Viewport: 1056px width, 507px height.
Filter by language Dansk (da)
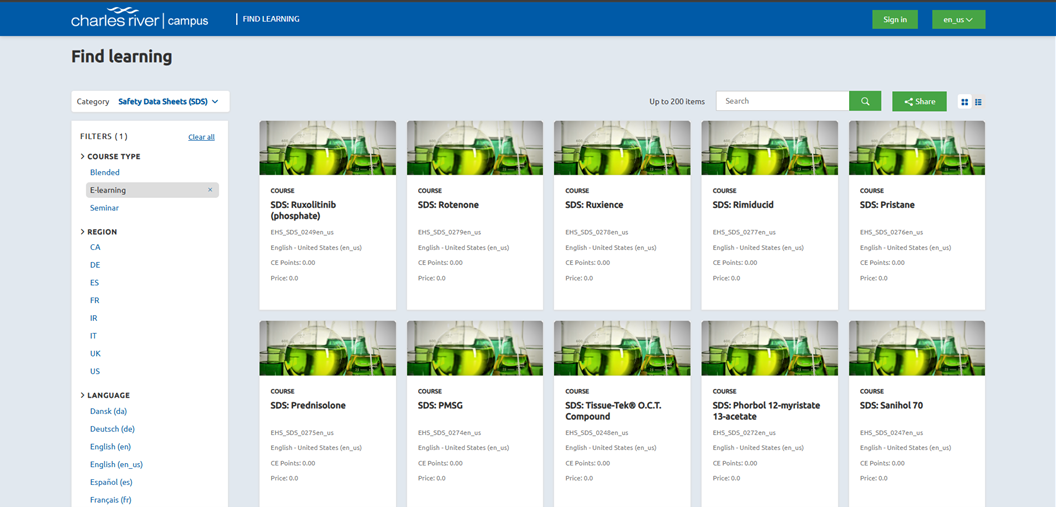click(x=108, y=411)
